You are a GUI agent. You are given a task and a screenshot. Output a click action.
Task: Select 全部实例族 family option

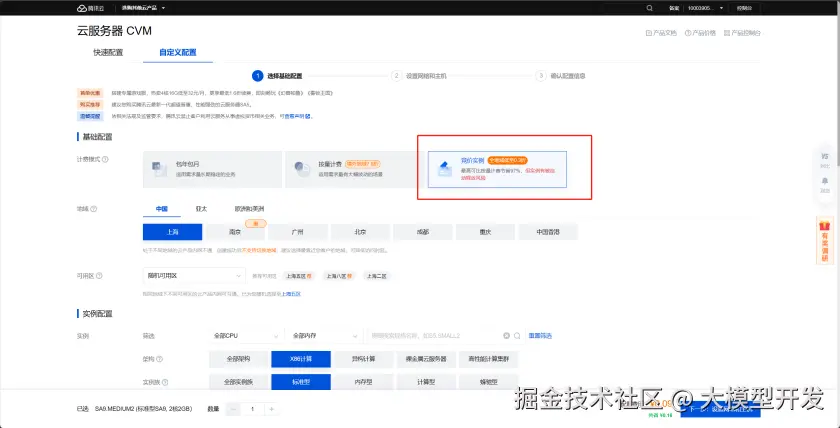238,382
